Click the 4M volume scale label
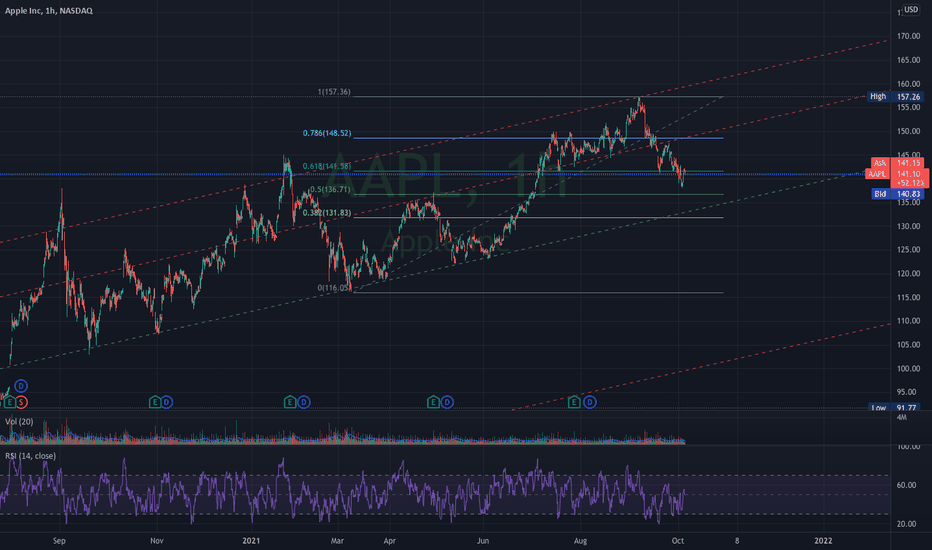 tap(902, 417)
